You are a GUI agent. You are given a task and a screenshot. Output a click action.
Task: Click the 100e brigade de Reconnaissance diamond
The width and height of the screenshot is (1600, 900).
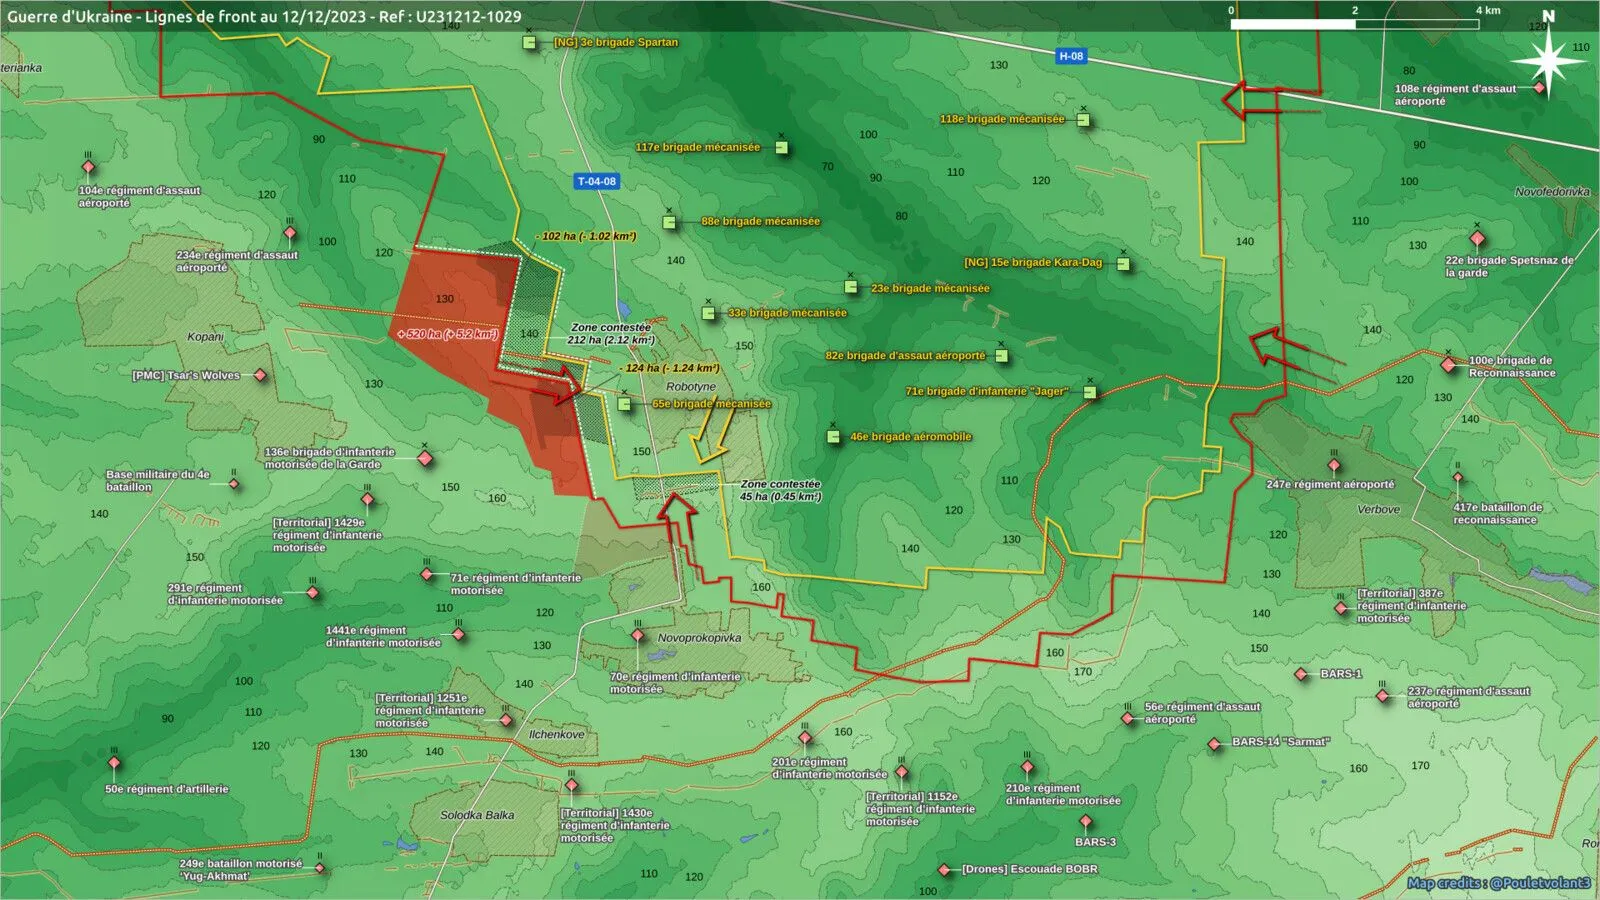click(x=1449, y=365)
